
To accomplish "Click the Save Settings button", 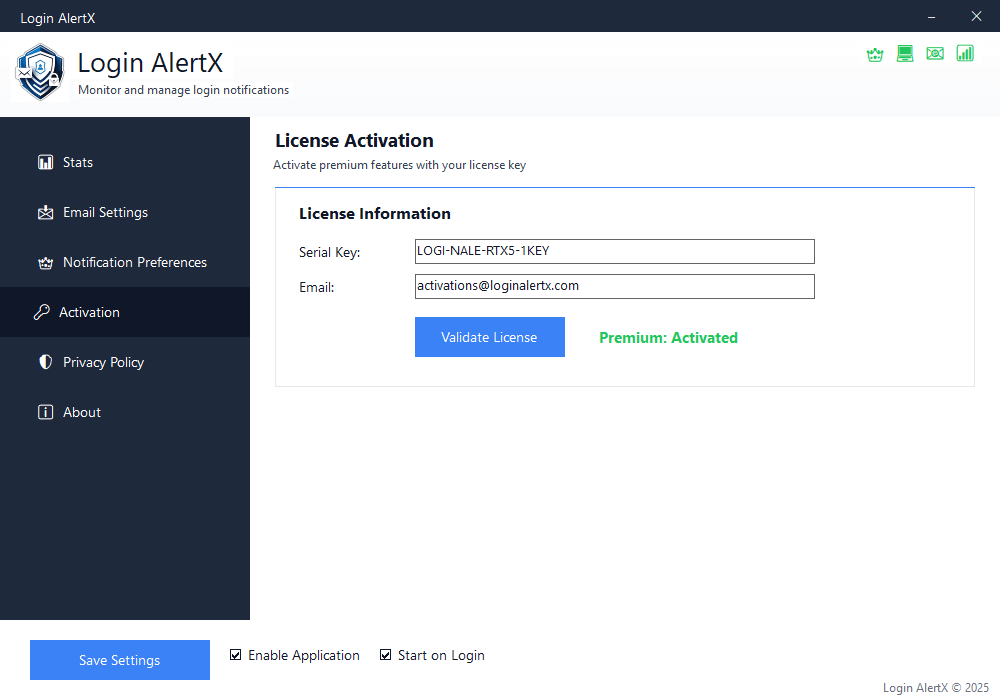I will point(120,660).
